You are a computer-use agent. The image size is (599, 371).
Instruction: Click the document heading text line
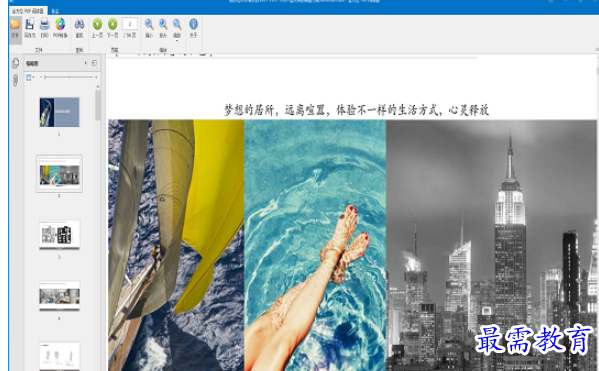coord(356,110)
